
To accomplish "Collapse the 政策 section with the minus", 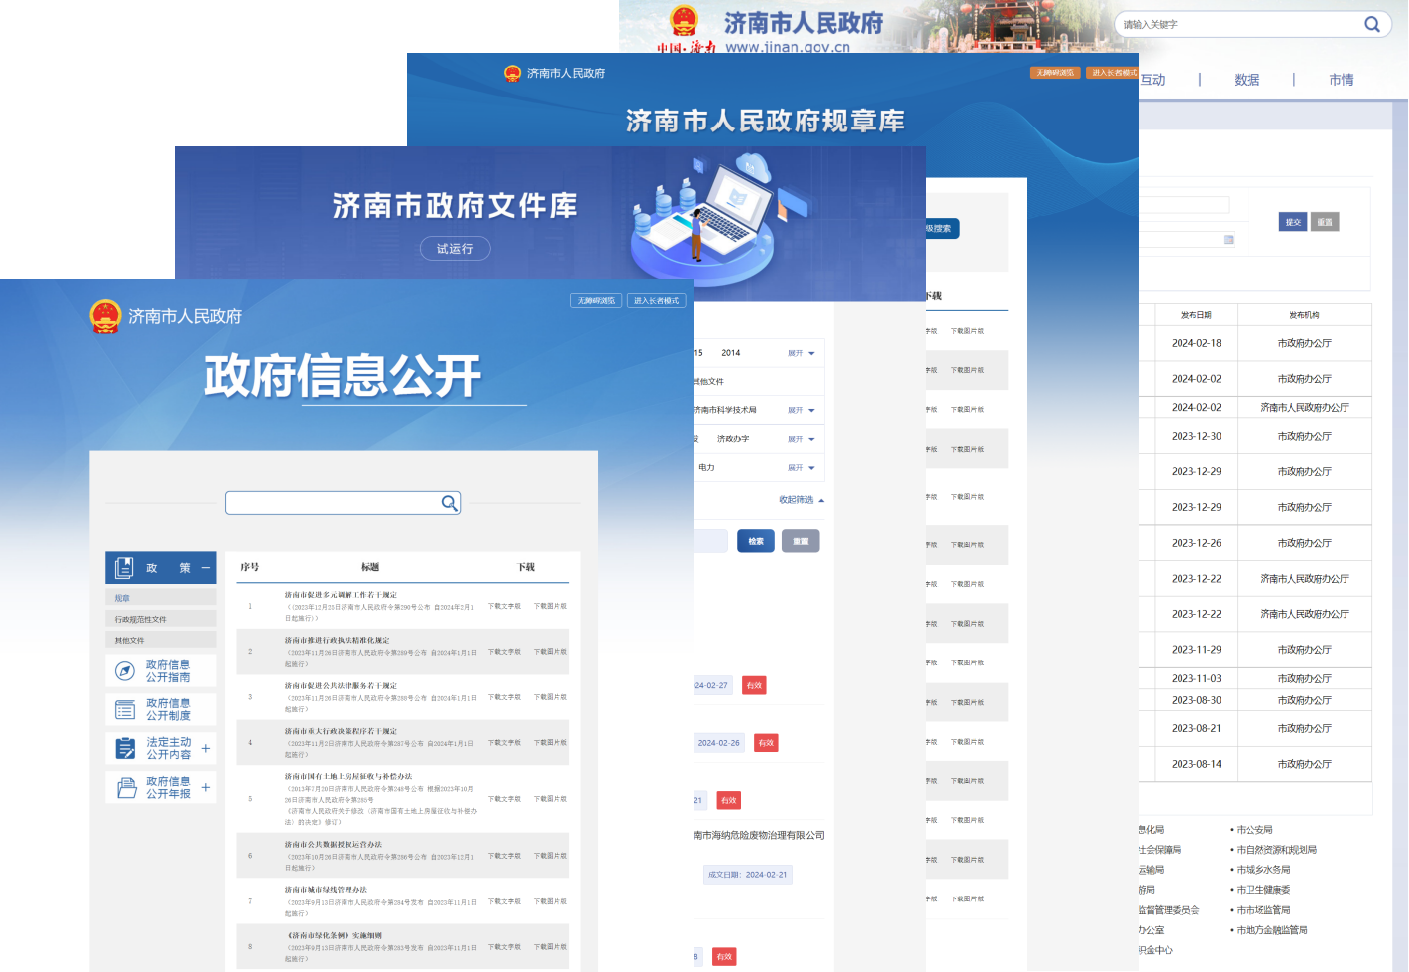I will click(x=206, y=568).
